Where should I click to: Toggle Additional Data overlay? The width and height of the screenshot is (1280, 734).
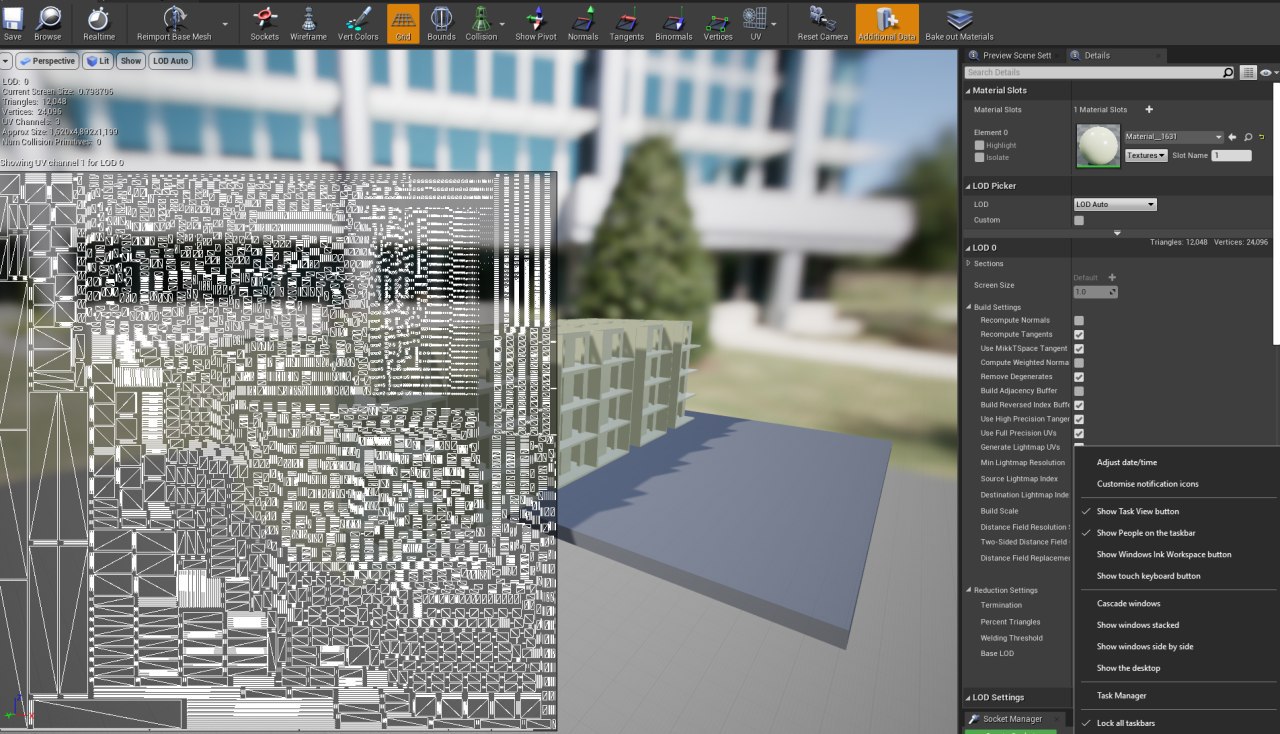[887, 22]
